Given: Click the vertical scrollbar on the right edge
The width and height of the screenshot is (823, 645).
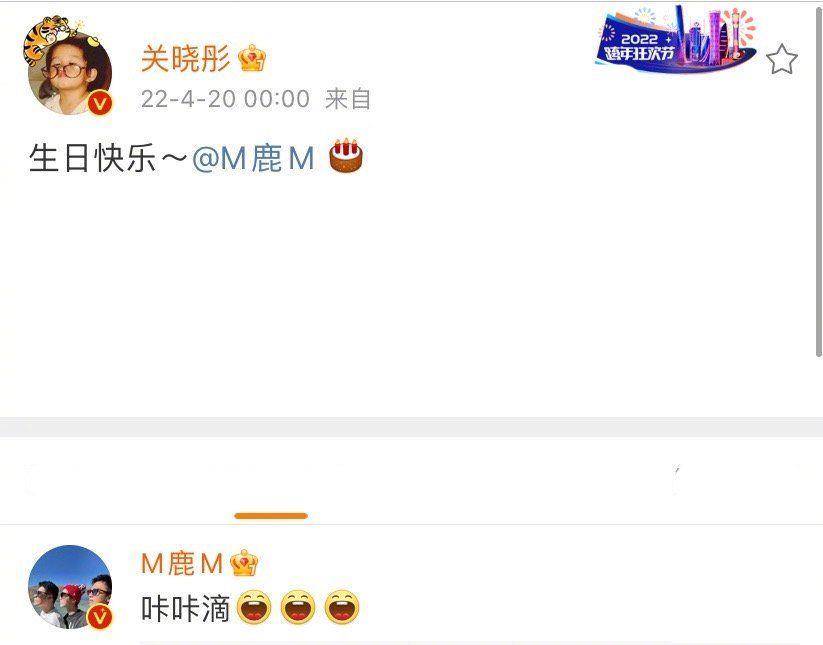Looking at the screenshot, I should 818,182.
